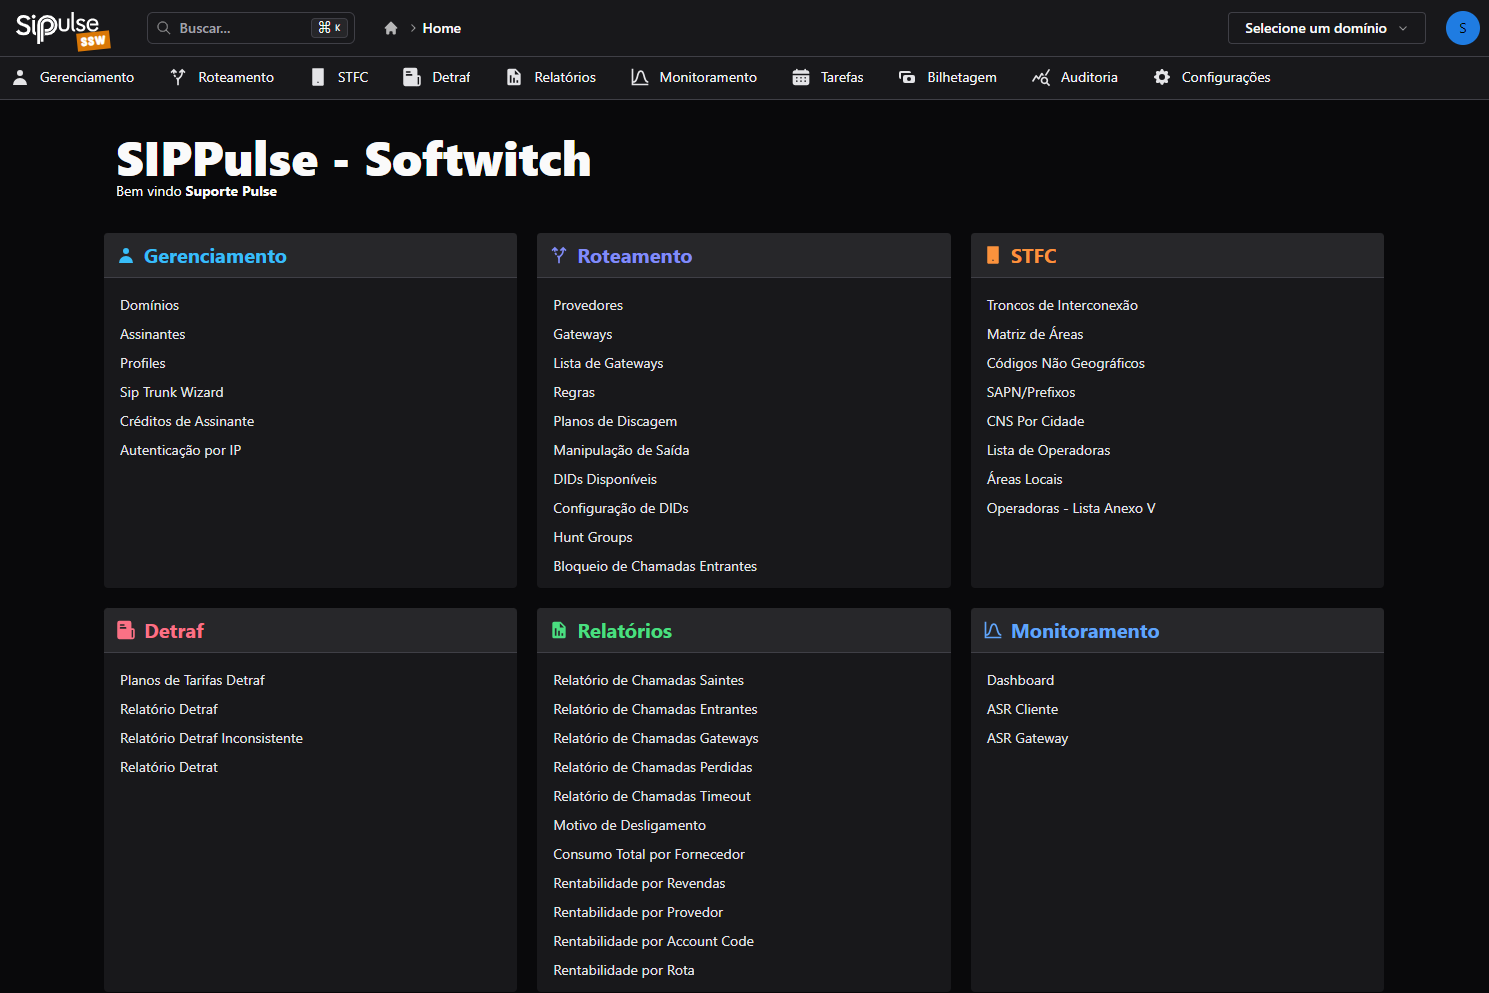Click Relatórios file icon in navbar
This screenshot has height=993, width=1489.
pyautogui.click(x=514, y=77)
